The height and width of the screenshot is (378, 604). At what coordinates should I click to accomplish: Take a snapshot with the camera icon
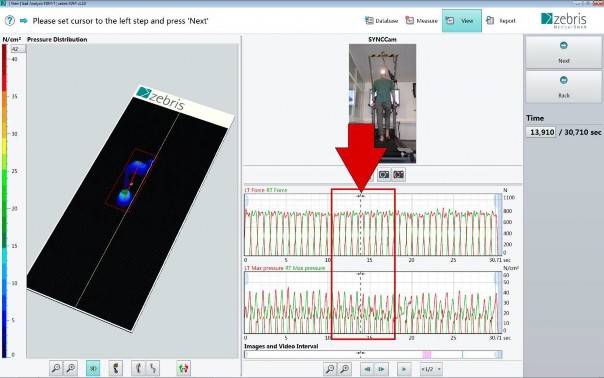pos(384,175)
